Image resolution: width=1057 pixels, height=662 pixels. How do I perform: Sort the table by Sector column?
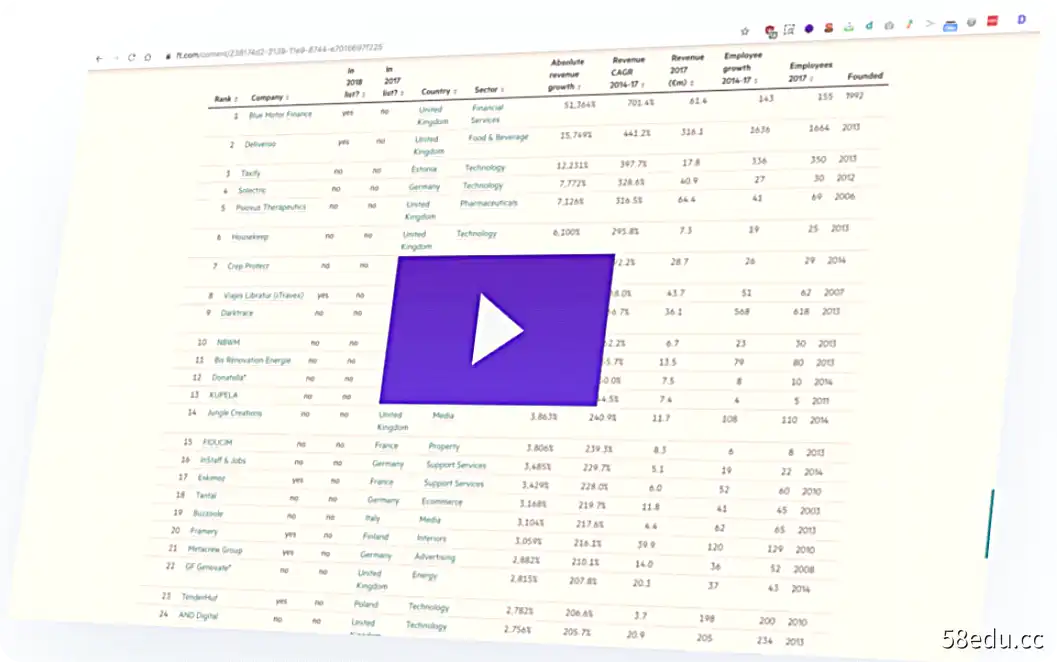(x=489, y=89)
